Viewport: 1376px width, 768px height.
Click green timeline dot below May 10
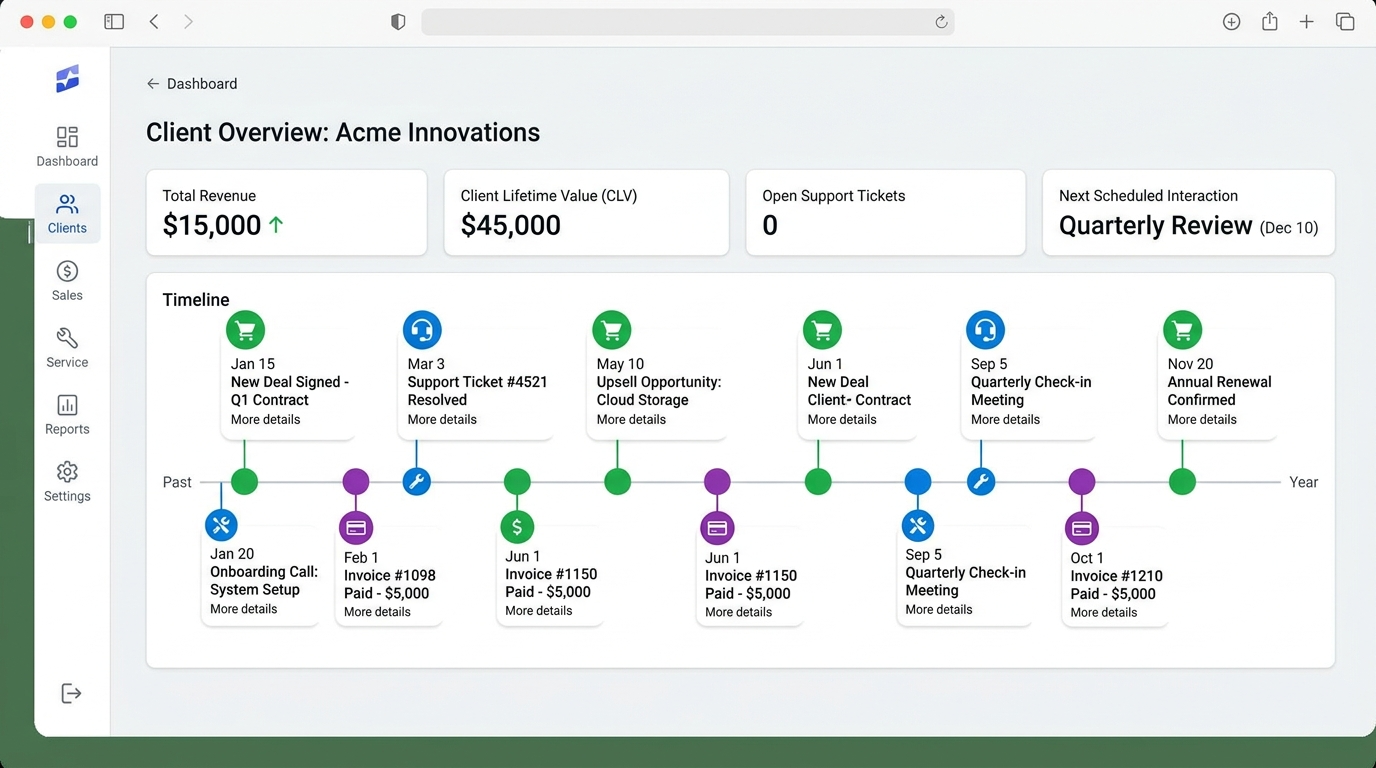pyautogui.click(x=618, y=482)
